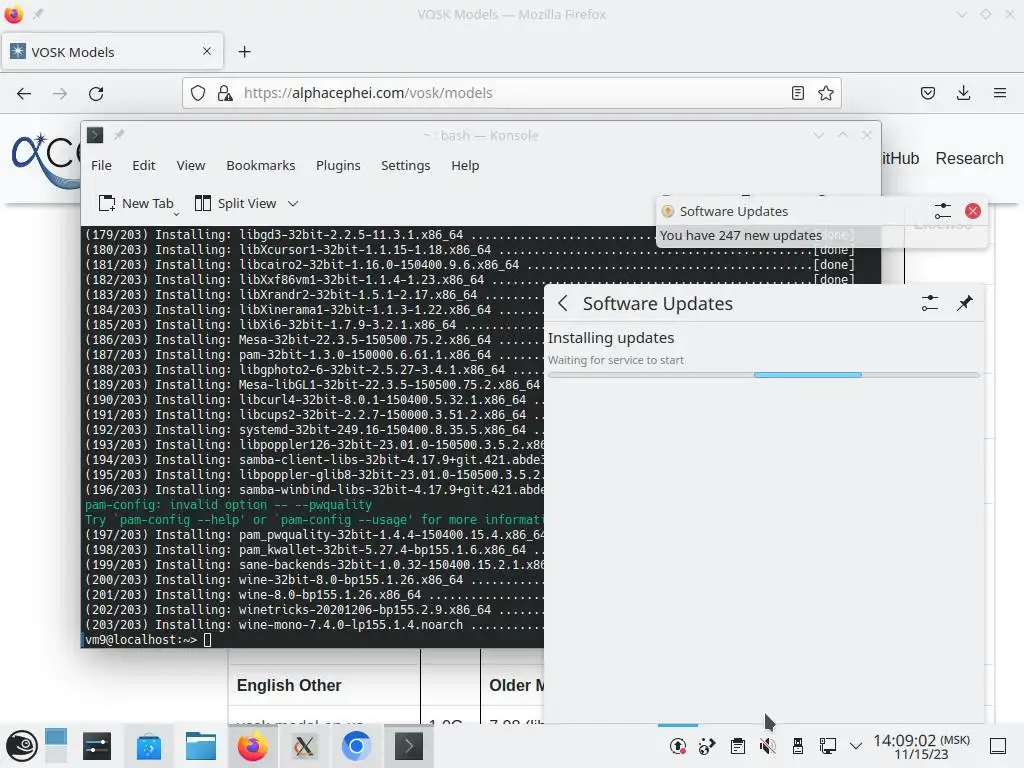Open configure icon on updates notification
The width and height of the screenshot is (1024, 768).
942,211
